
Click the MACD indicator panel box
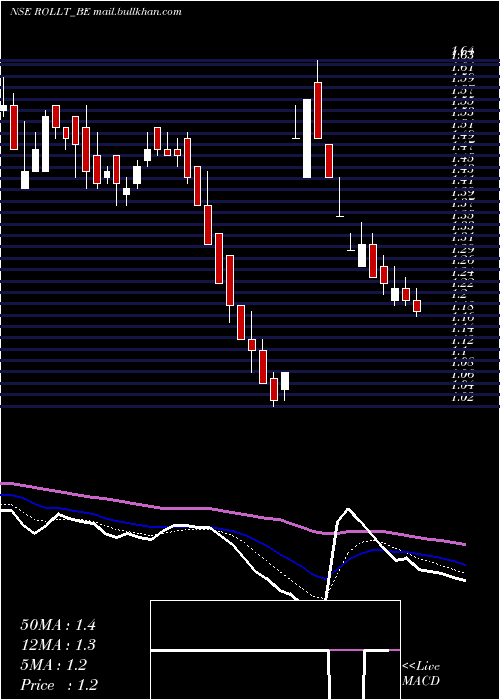(x=275, y=650)
